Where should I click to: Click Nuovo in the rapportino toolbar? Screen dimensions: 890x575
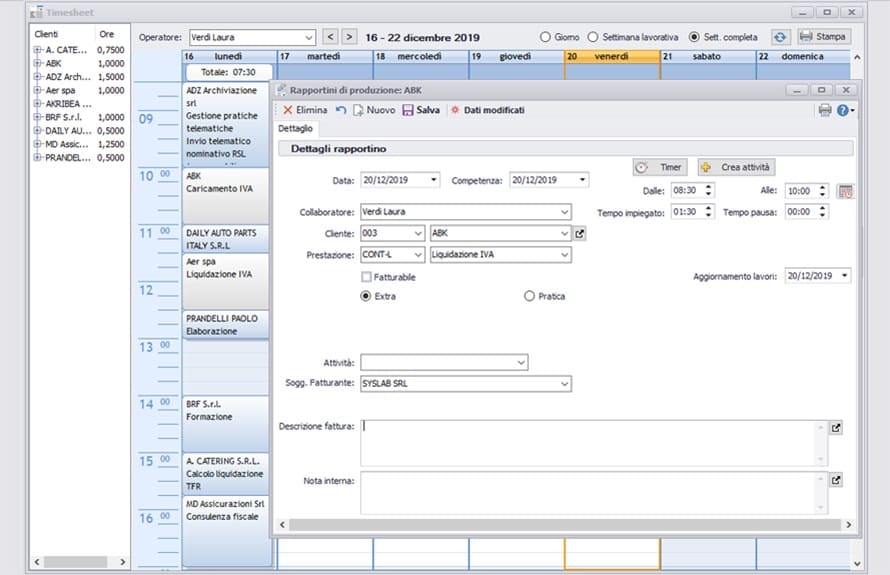point(372,110)
